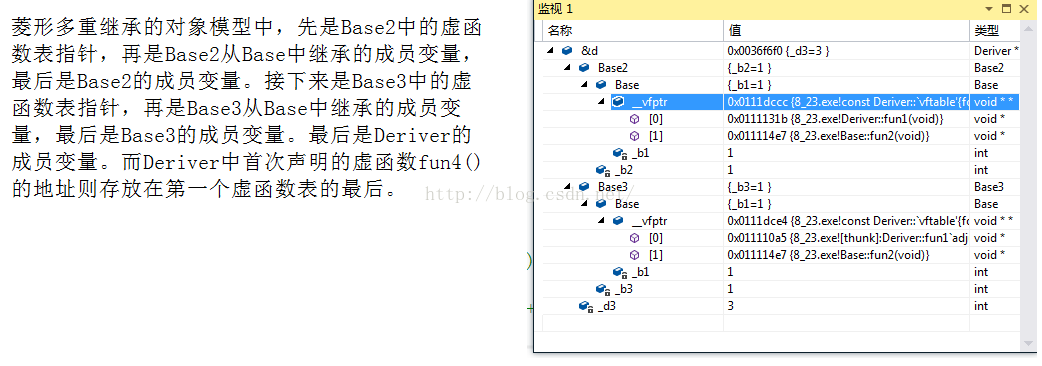Click the 值 column header
The height and width of the screenshot is (366, 1042).
[x=846, y=31]
